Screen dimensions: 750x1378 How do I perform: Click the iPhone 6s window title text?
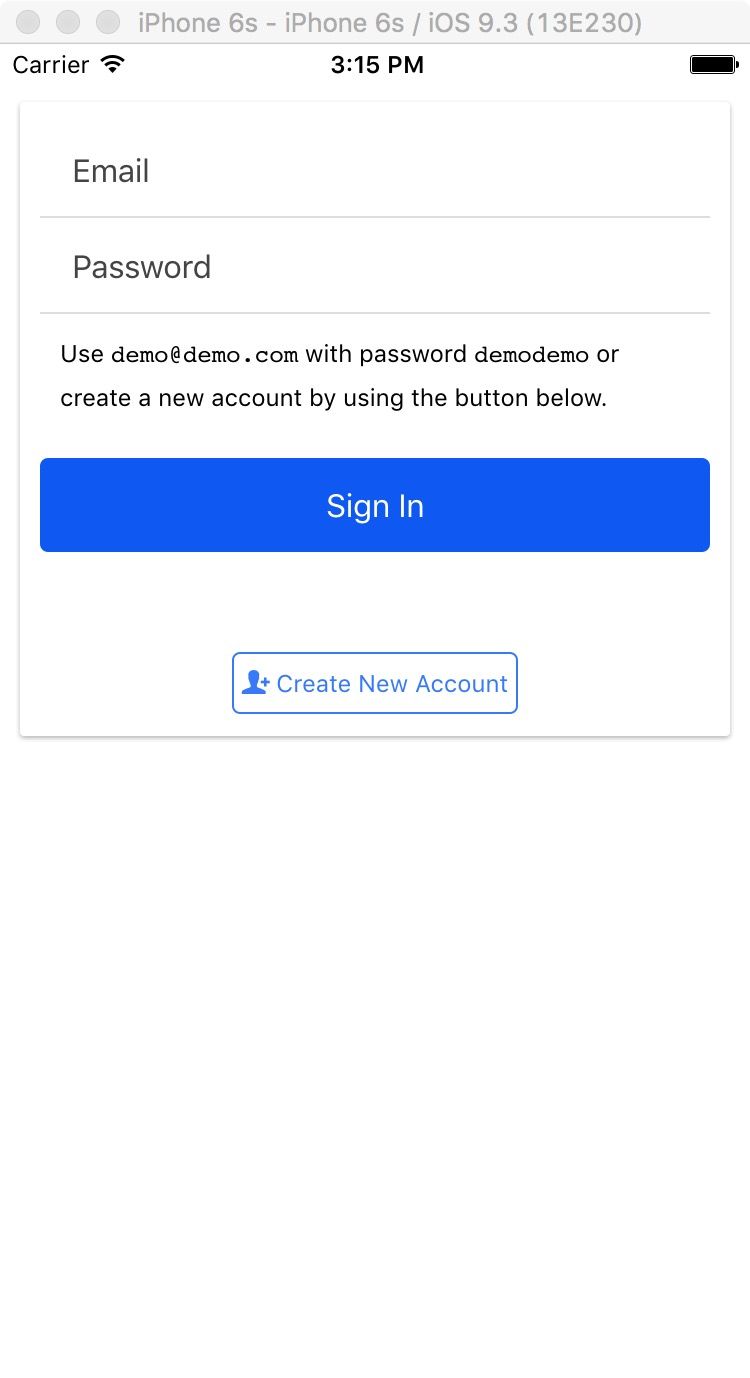[390, 22]
